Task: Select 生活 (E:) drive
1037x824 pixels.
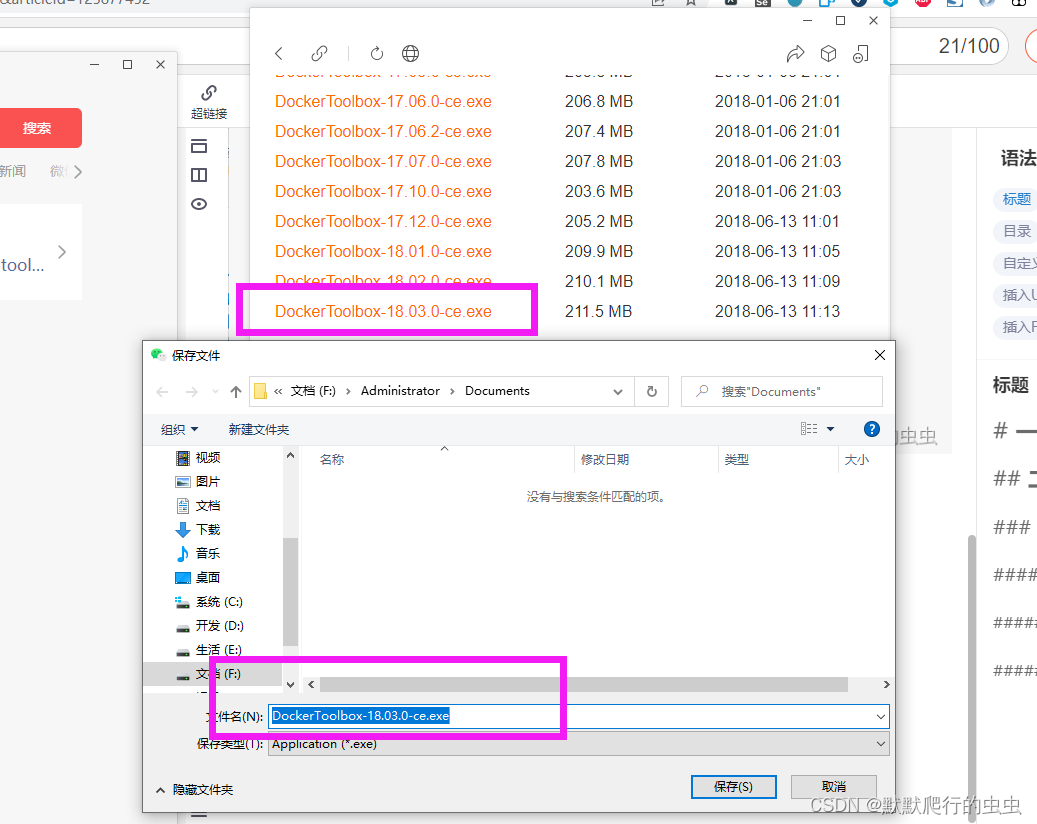Action: click(x=209, y=650)
